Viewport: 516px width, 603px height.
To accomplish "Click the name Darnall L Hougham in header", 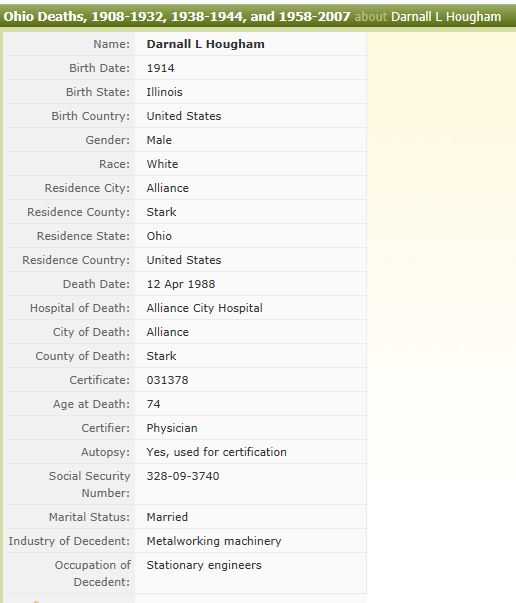I will [446, 17].
